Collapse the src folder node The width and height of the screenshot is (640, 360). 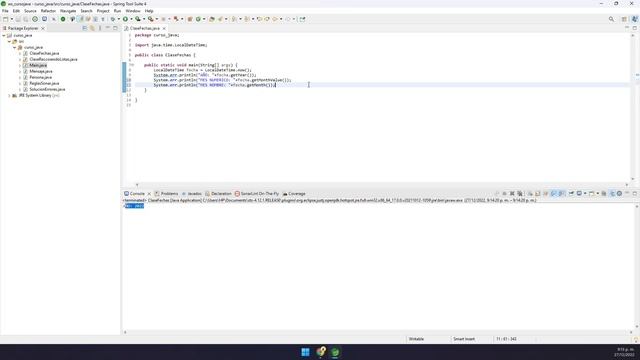(9, 41)
